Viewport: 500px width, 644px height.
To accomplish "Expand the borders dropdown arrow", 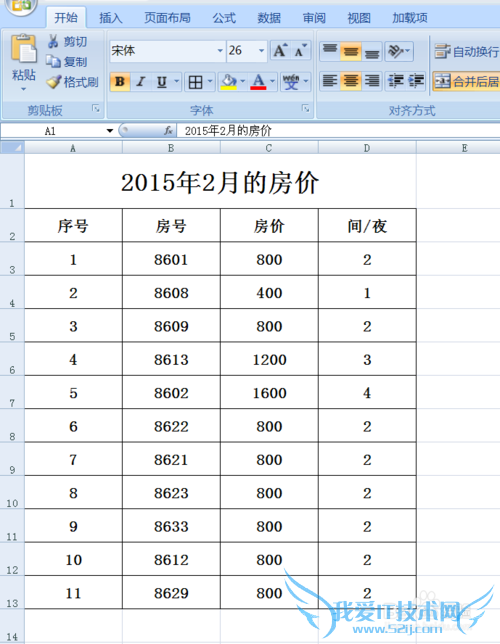I will [x=210, y=81].
